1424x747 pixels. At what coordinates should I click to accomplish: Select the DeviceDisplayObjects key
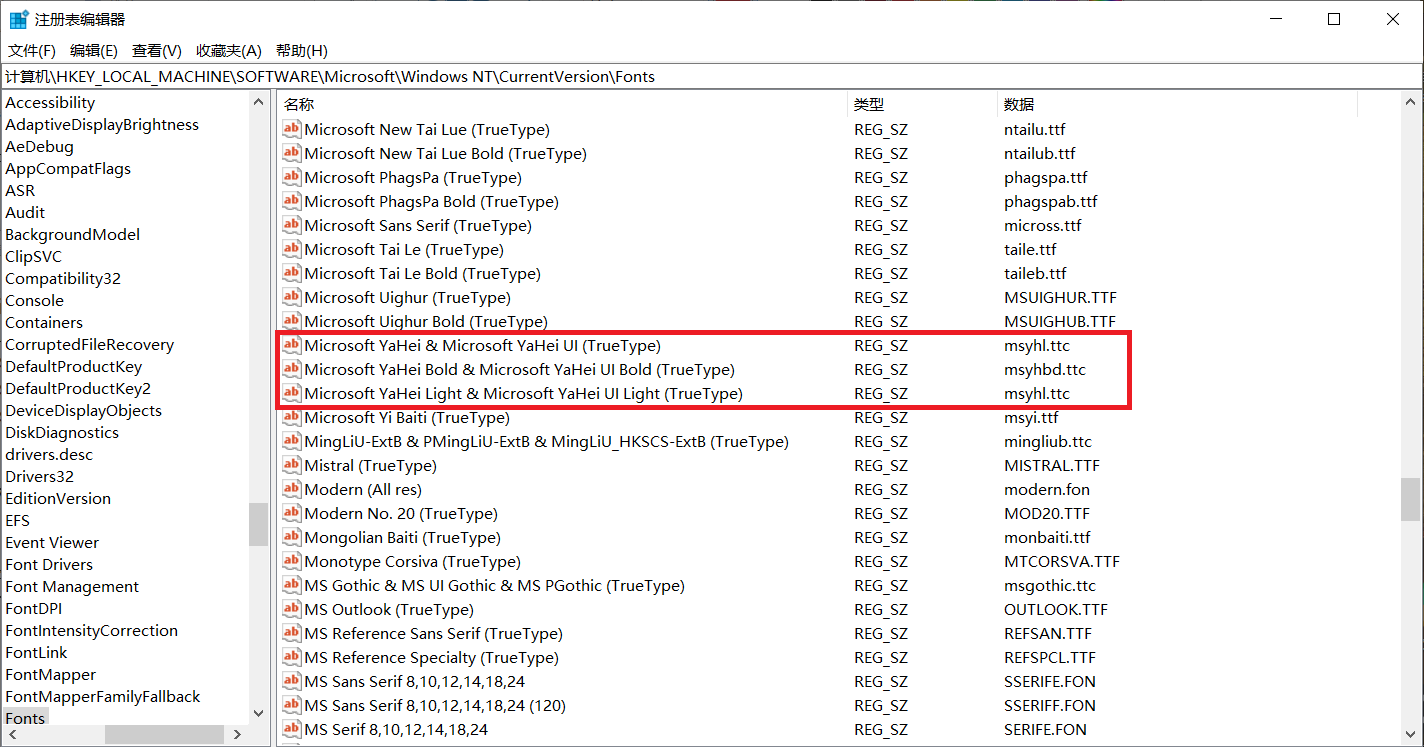tap(83, 410)
